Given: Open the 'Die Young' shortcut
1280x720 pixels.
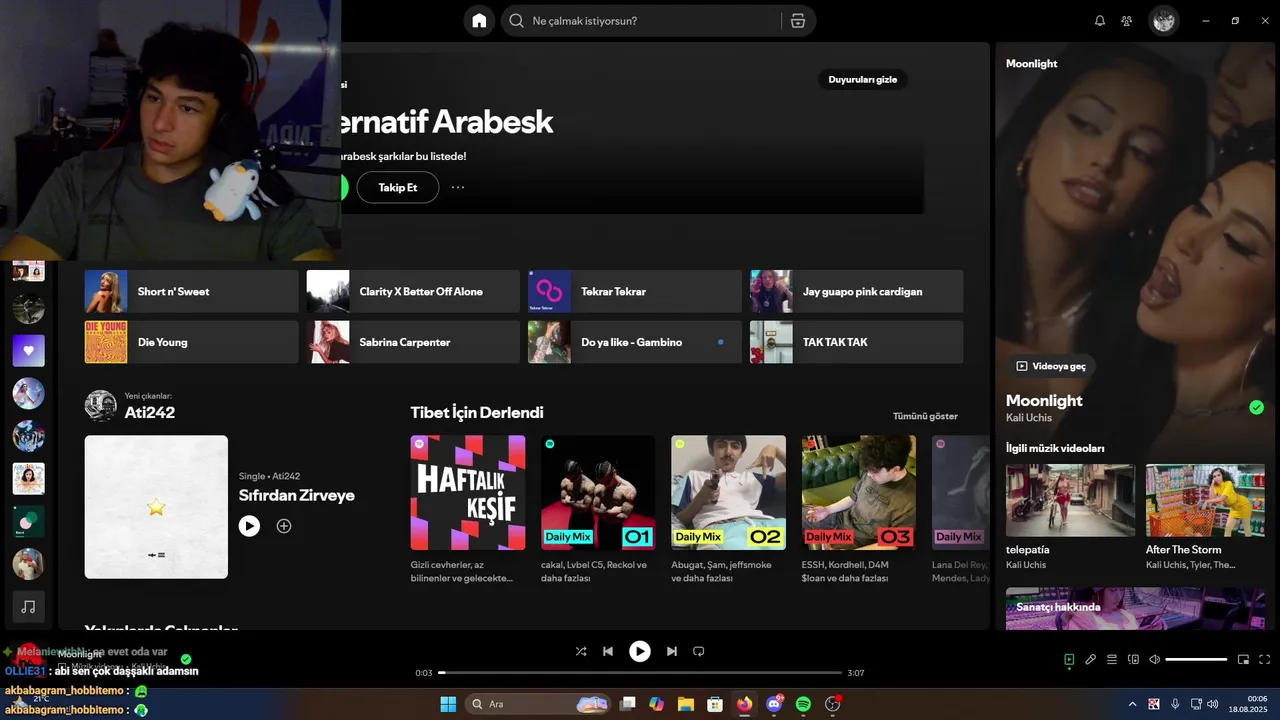Looking at the screenshot, I should click(191, 342).
